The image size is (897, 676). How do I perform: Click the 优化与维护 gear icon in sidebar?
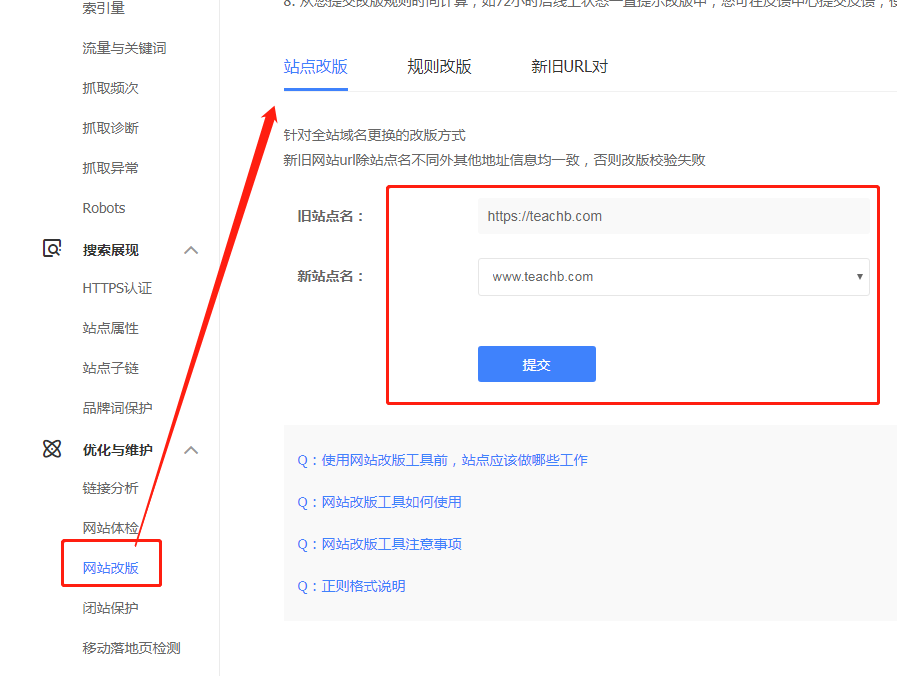(x=52, y=449)
